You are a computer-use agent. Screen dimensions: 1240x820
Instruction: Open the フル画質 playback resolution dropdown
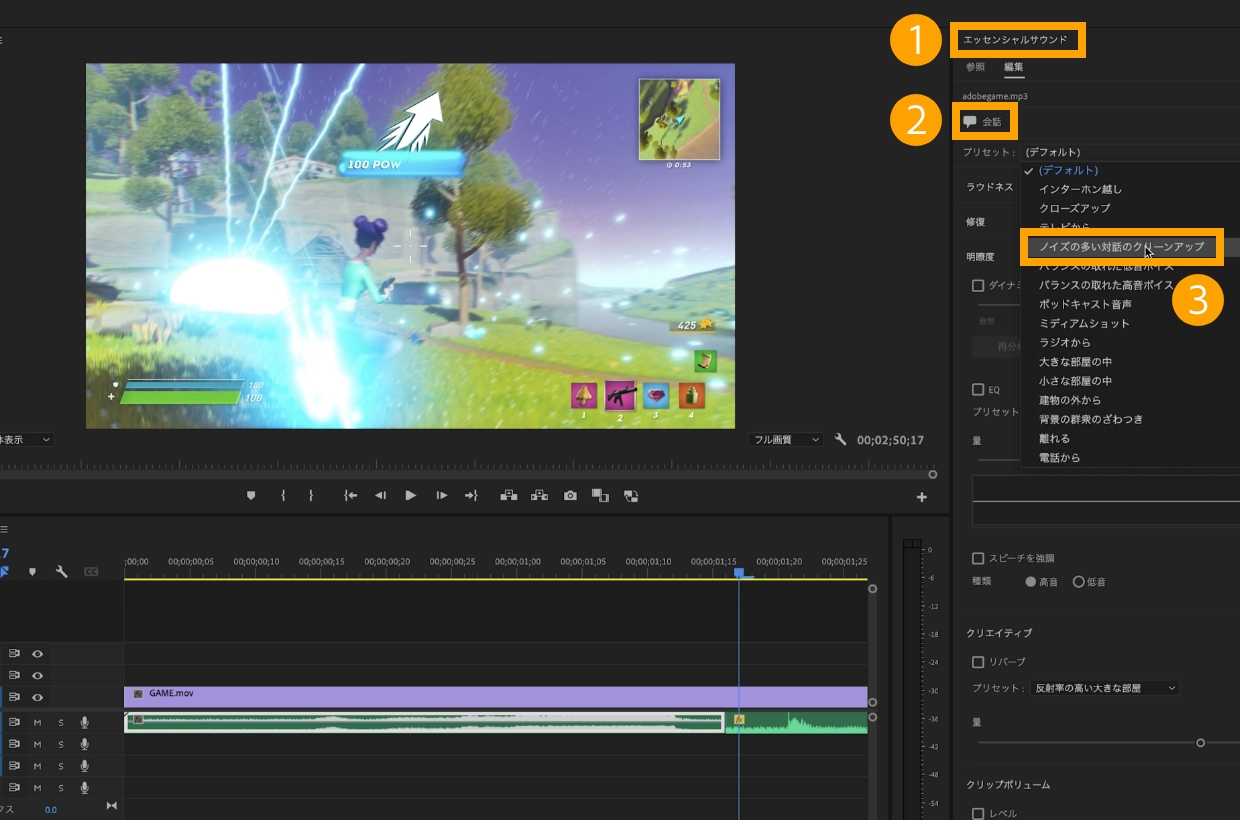click(785, 440)
